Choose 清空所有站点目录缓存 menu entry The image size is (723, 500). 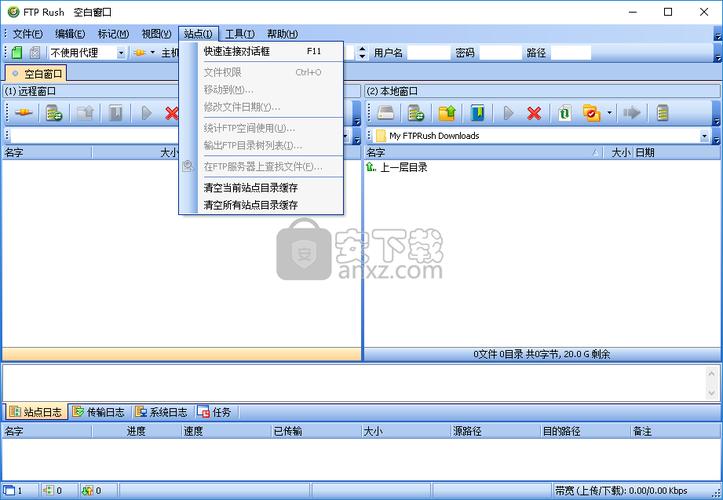click(271, 205)
